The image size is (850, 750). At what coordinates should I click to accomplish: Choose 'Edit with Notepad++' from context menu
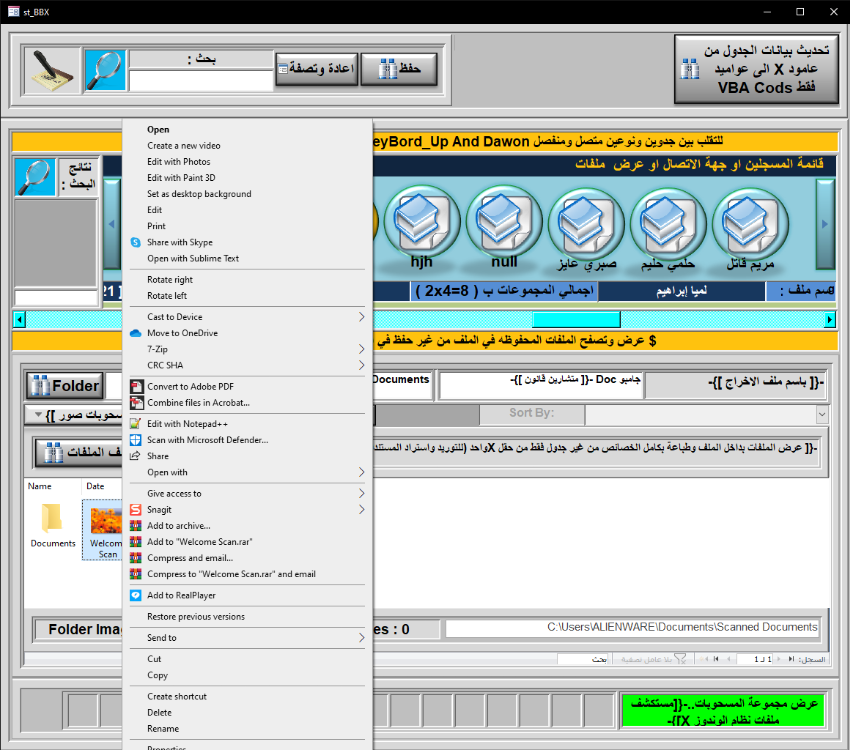(188, 424)
